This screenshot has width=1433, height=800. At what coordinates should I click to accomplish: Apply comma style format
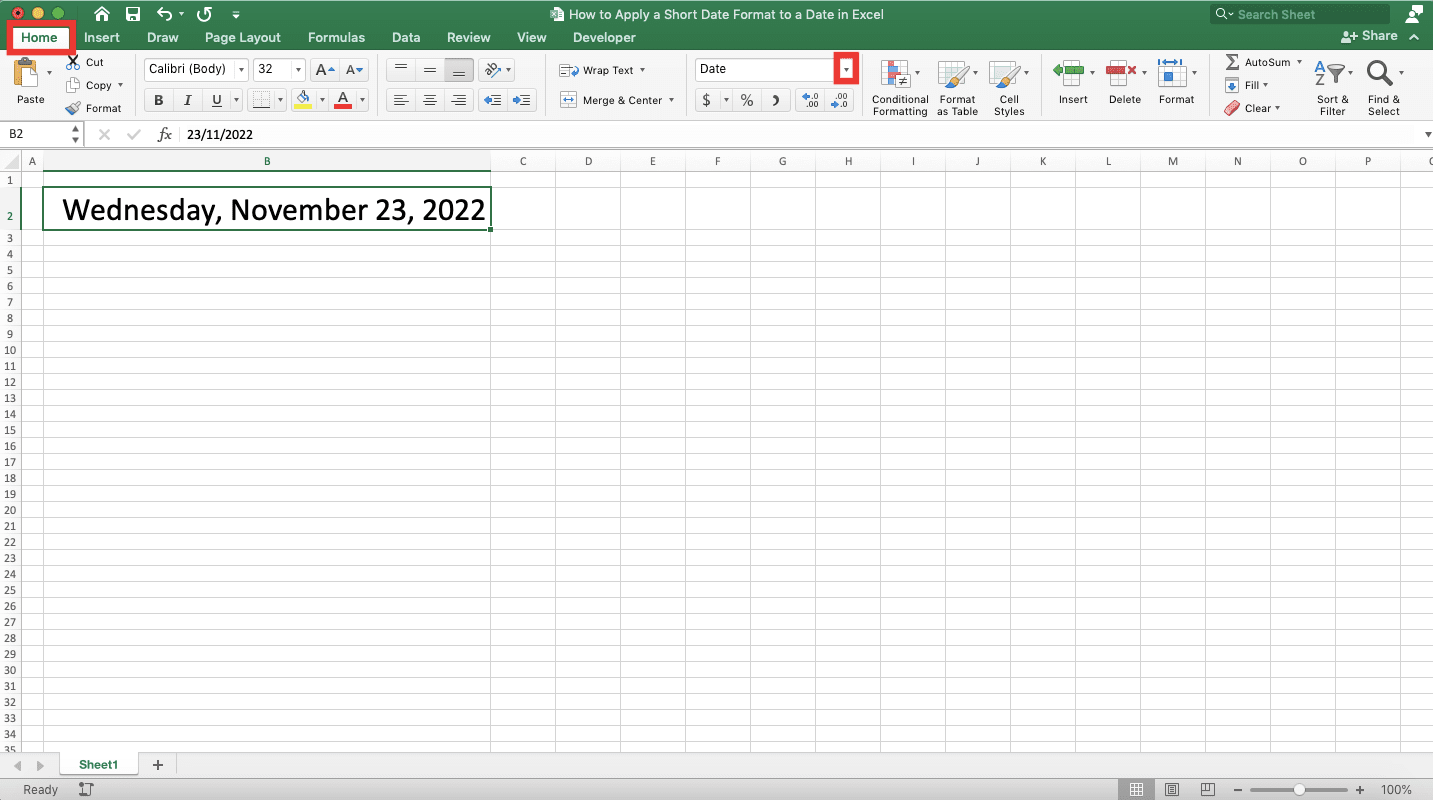[776, 100]
